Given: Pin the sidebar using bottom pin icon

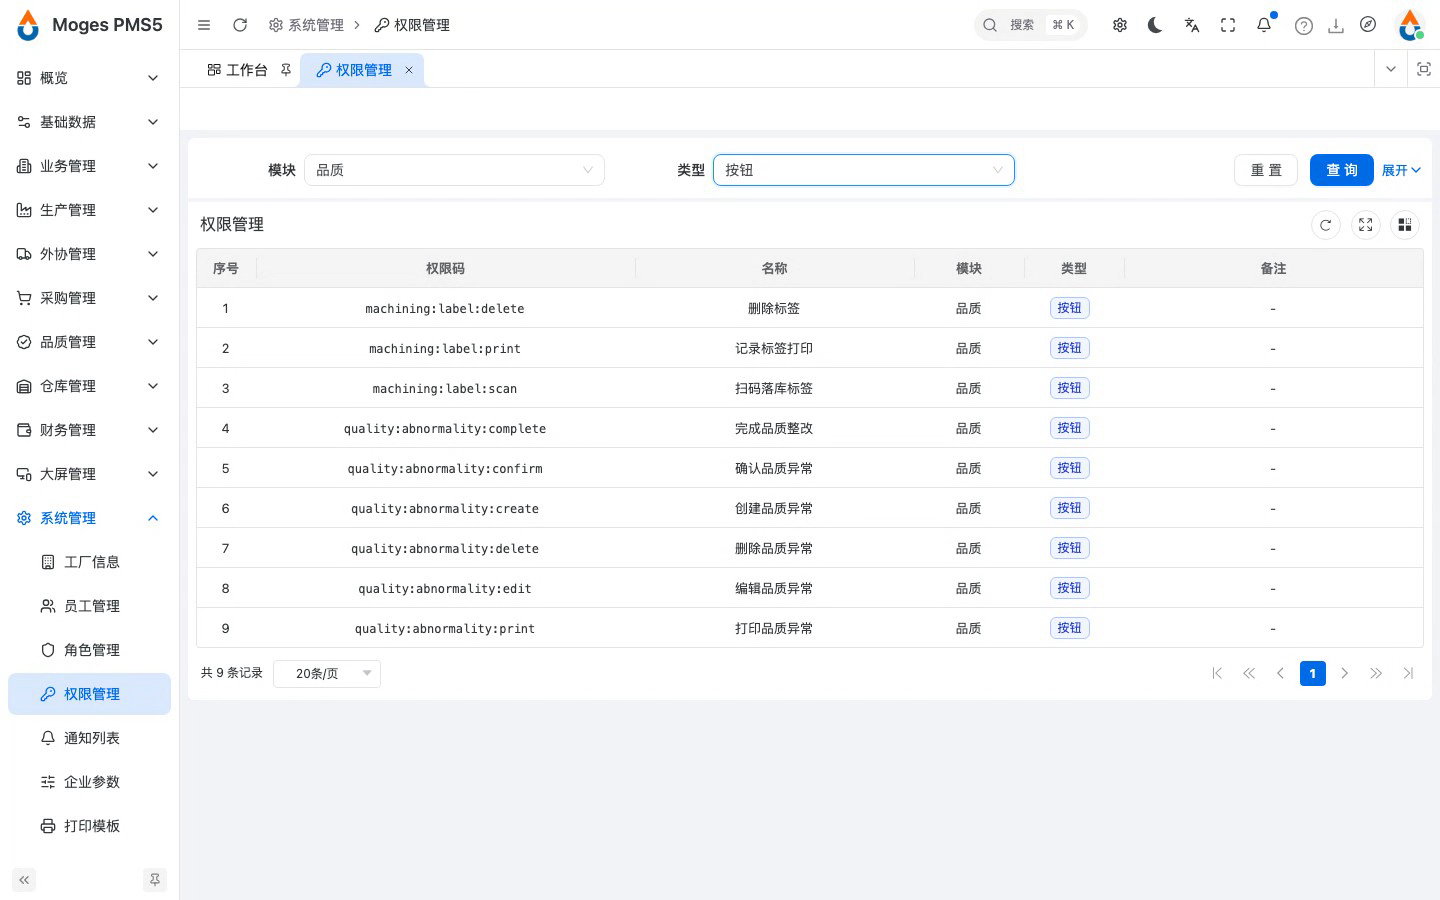Looking at the screenshot, I should (155, 880).
